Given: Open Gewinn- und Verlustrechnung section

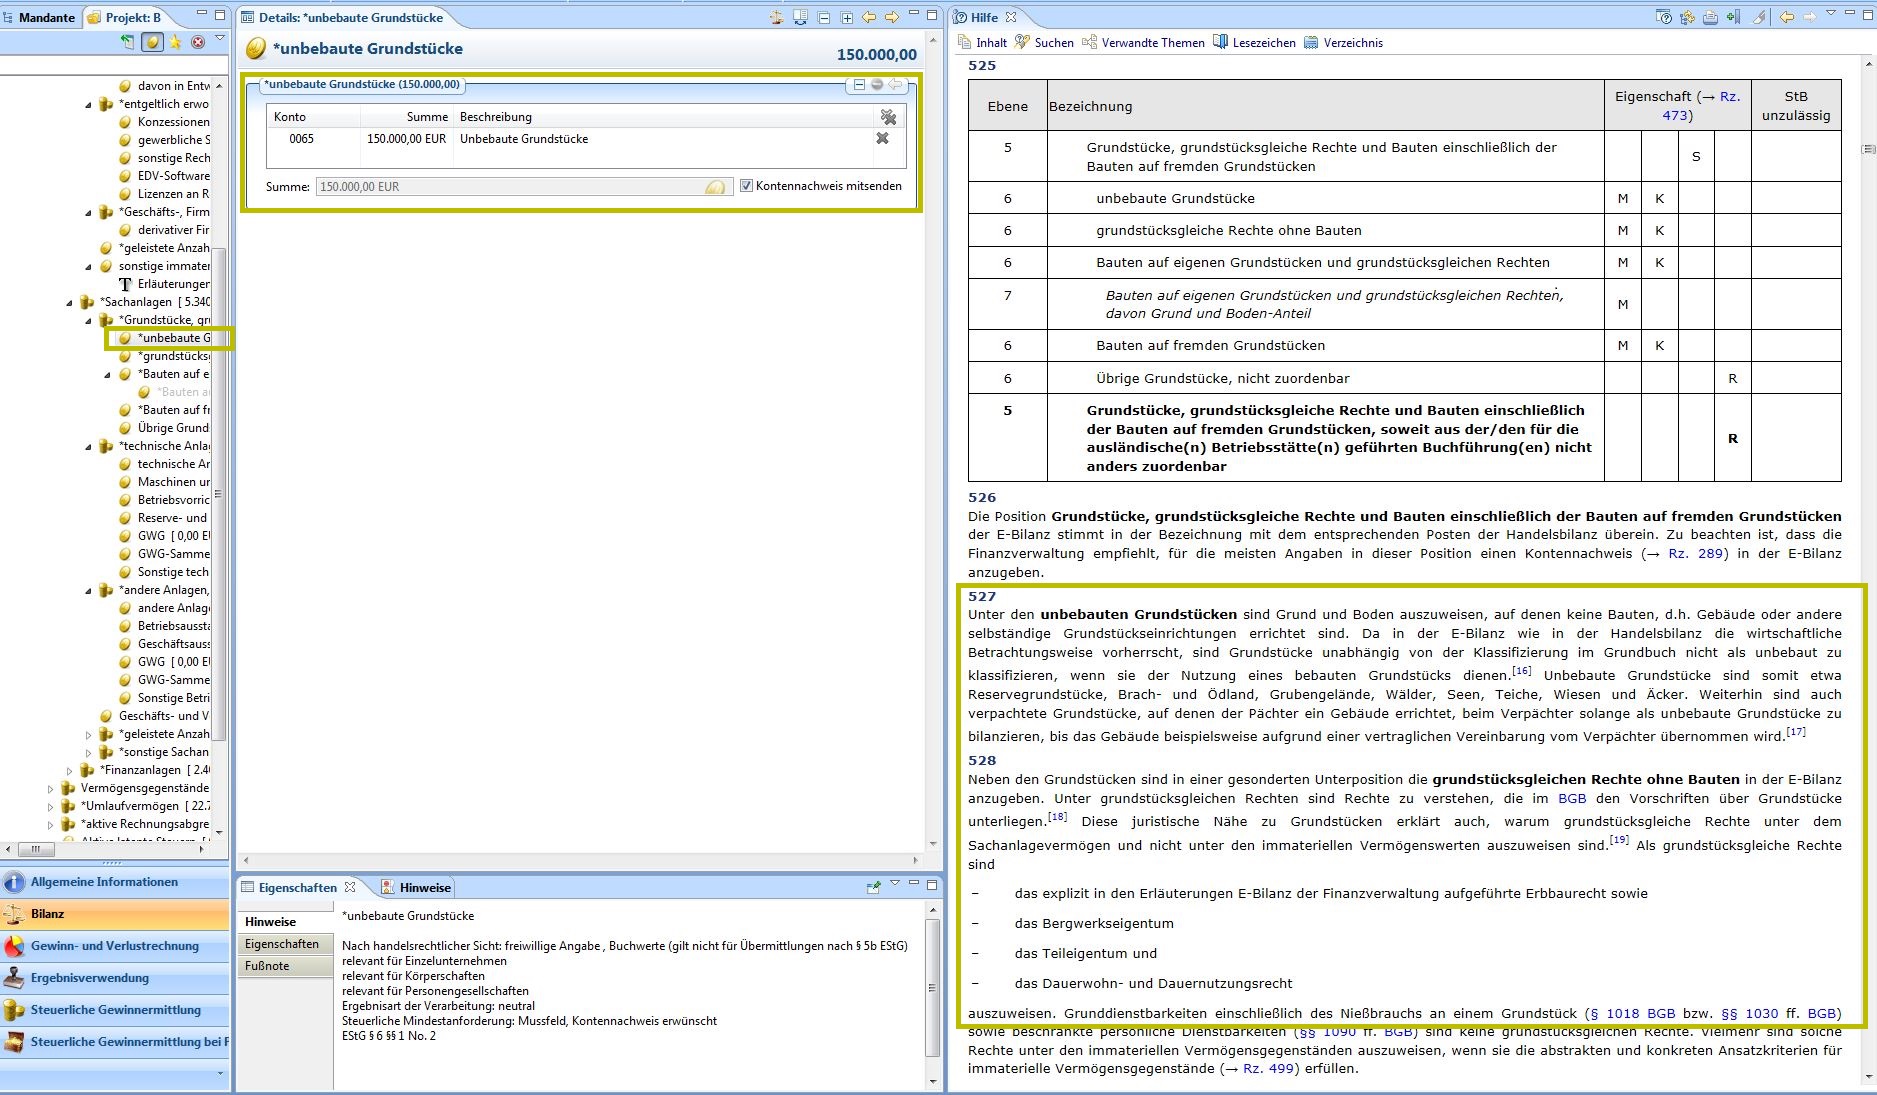Looking at the screenshot, I should (x=115, y=946).
